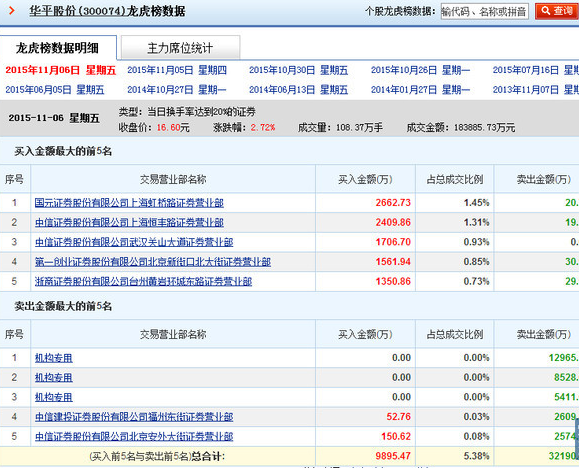
Task: Choose date 2015年10月26日 星期一
Action: tap(420, 70)
